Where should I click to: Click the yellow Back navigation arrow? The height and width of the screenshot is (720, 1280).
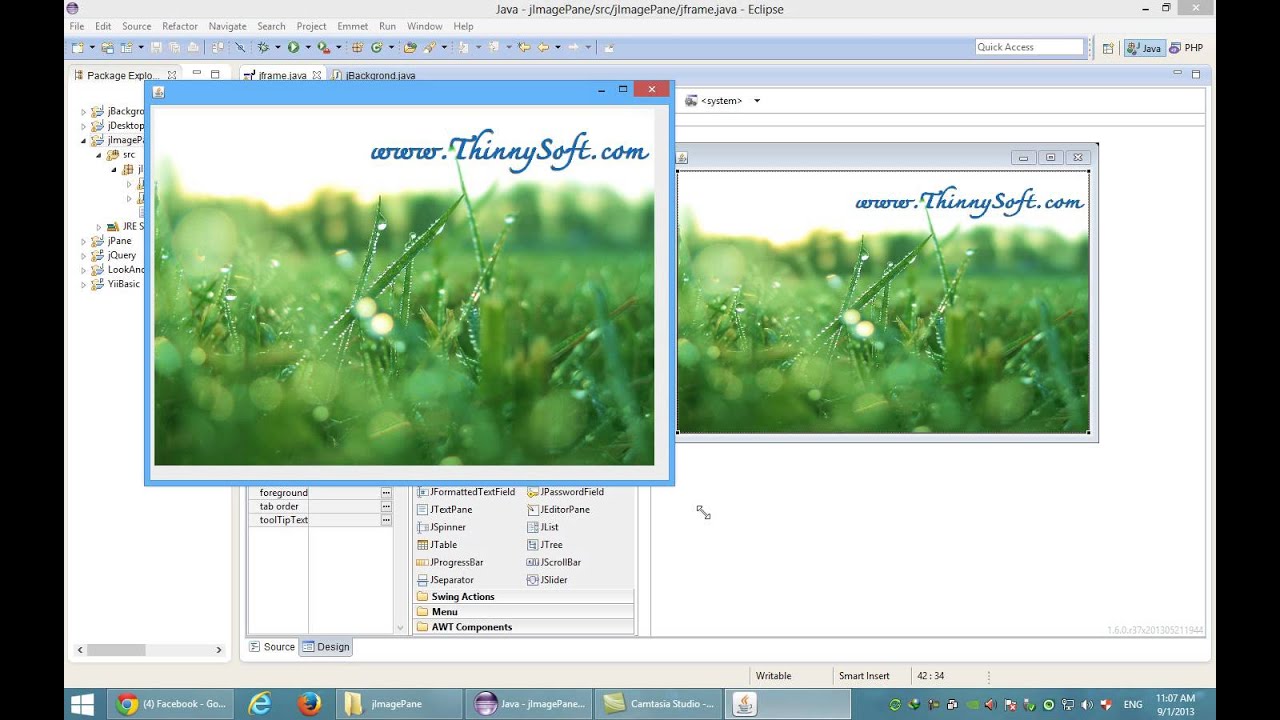[x=543, y=47]
